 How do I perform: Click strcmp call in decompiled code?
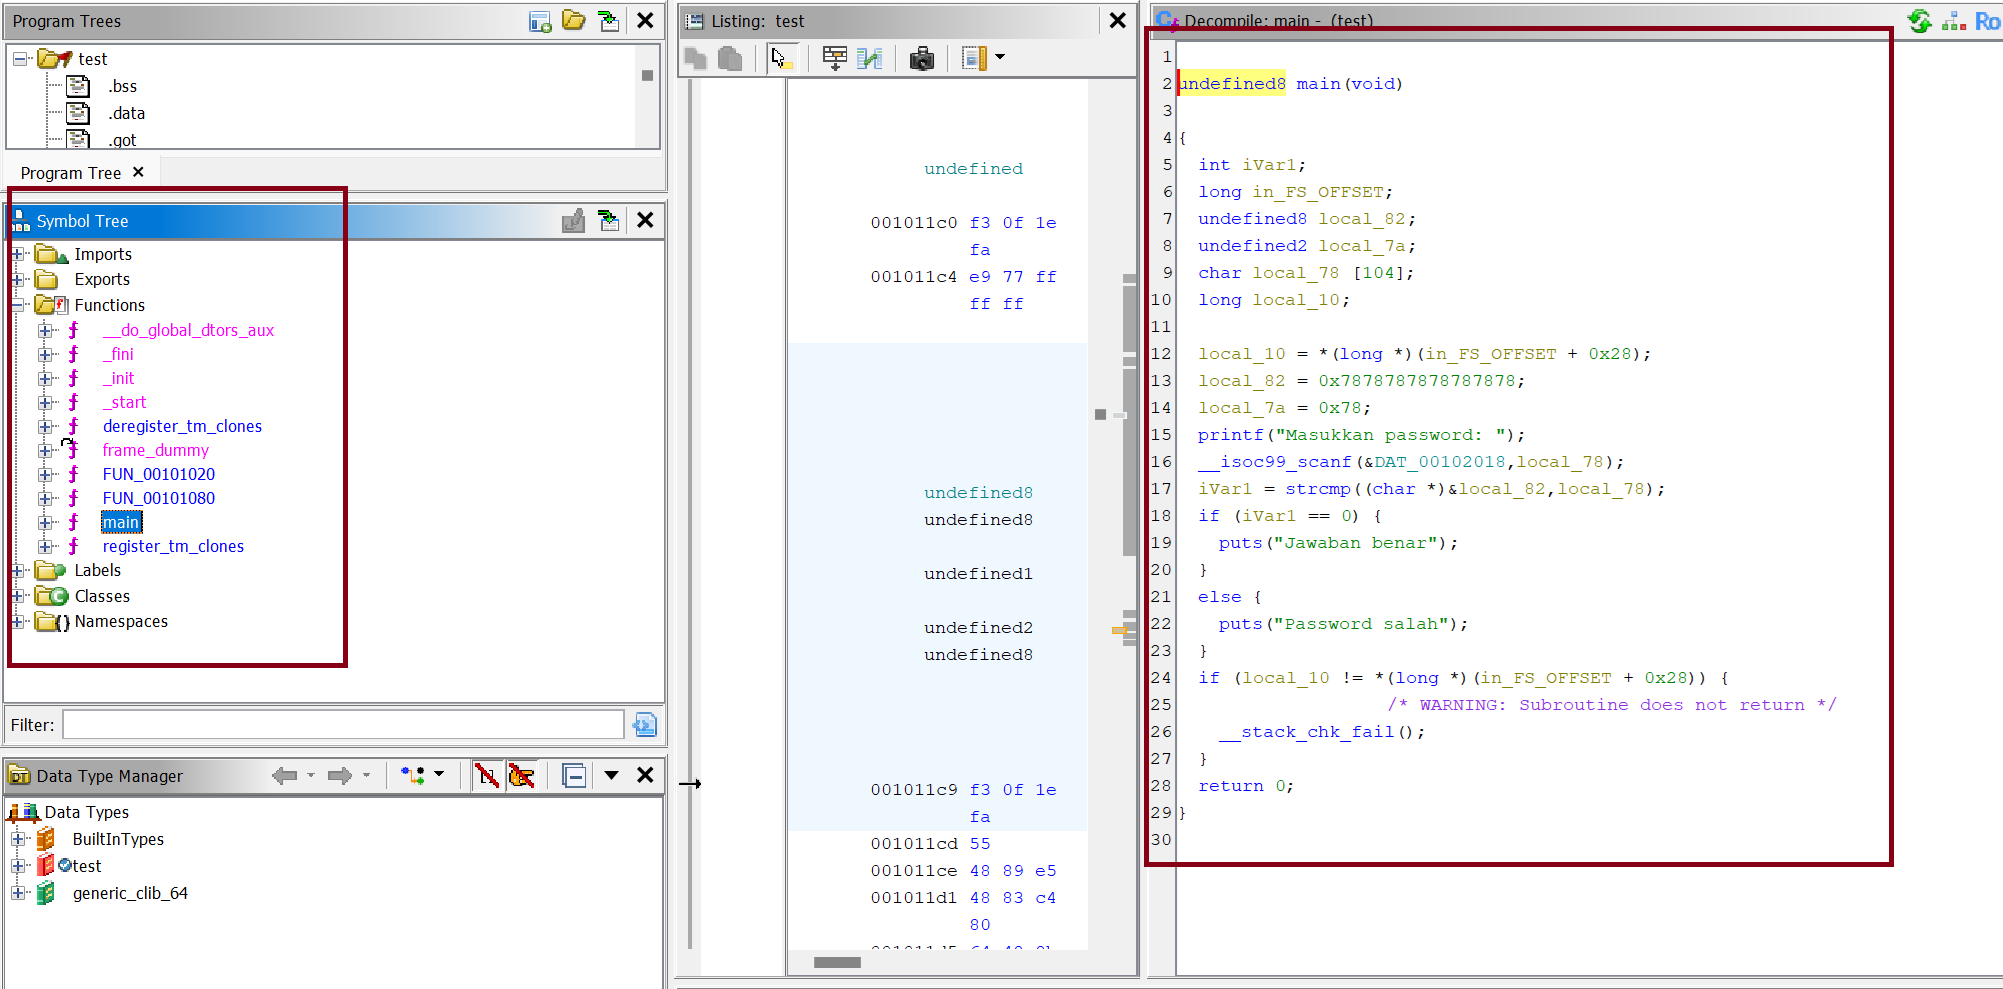pyautogui.click(x=1317, y=489)
